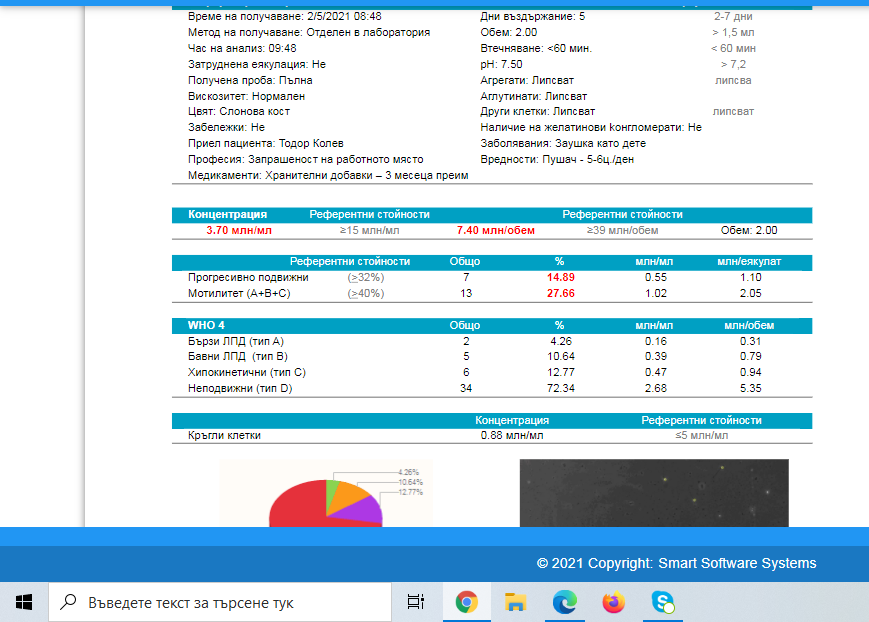Select the Кръгли клетки row label

[x=224, y=435]
